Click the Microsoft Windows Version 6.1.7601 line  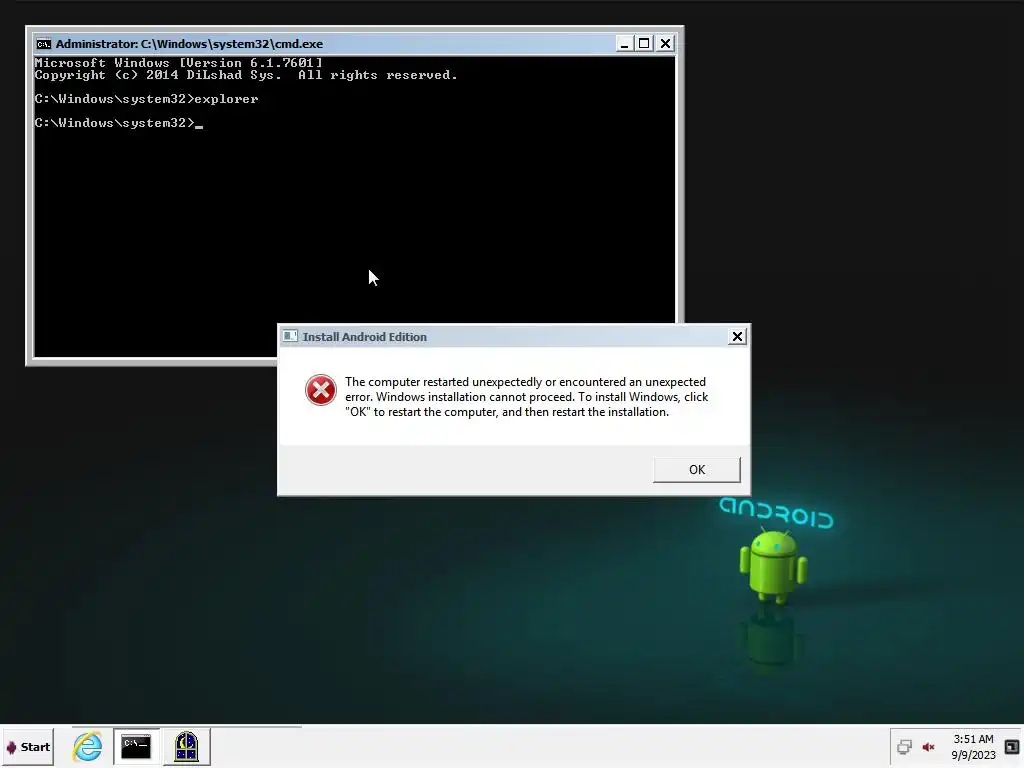[x=178, y=63]
